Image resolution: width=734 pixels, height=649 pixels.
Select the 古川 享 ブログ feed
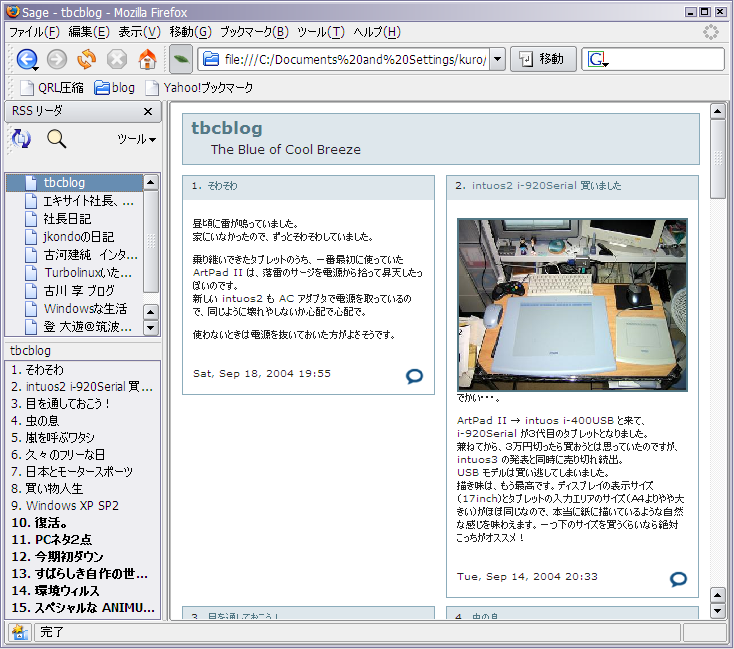point(74,291)
